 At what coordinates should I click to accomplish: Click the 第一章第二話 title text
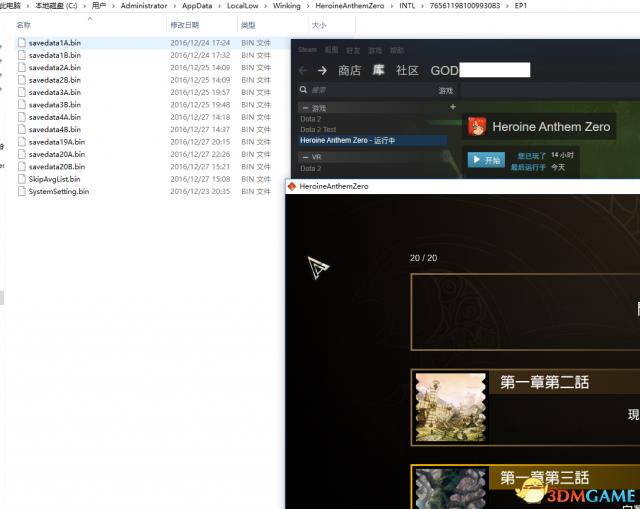pos(544,382)
